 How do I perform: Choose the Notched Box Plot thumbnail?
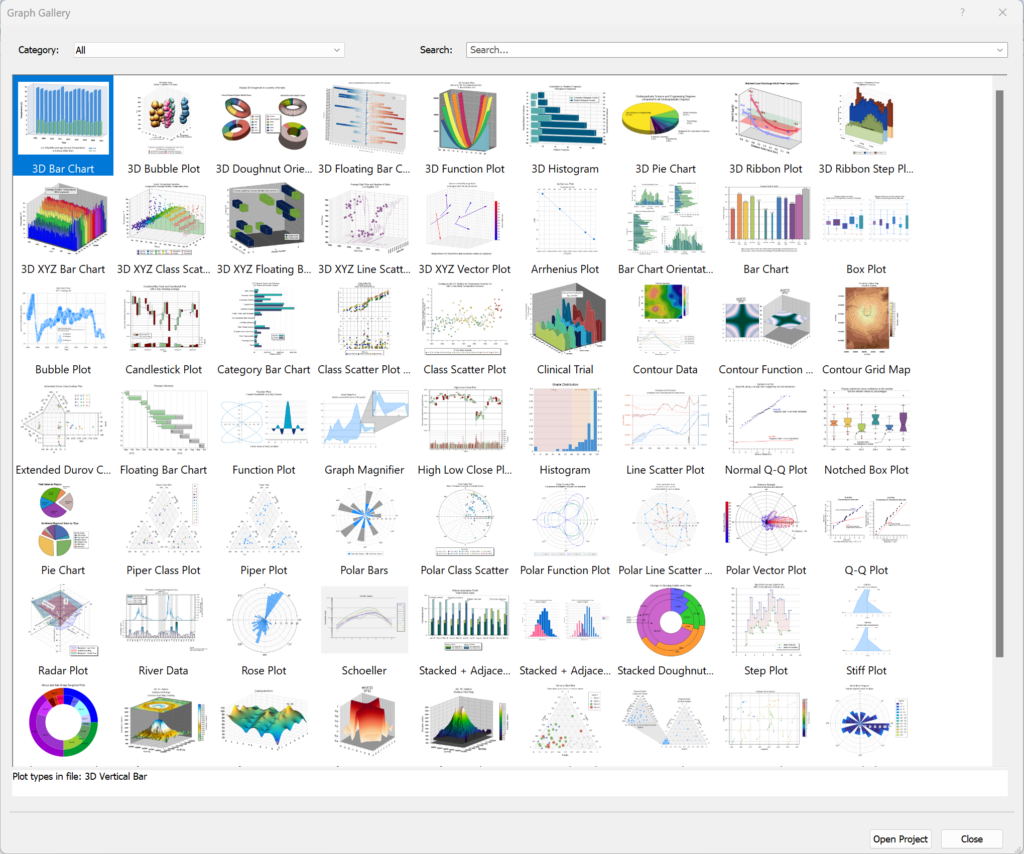click(866, 420)
